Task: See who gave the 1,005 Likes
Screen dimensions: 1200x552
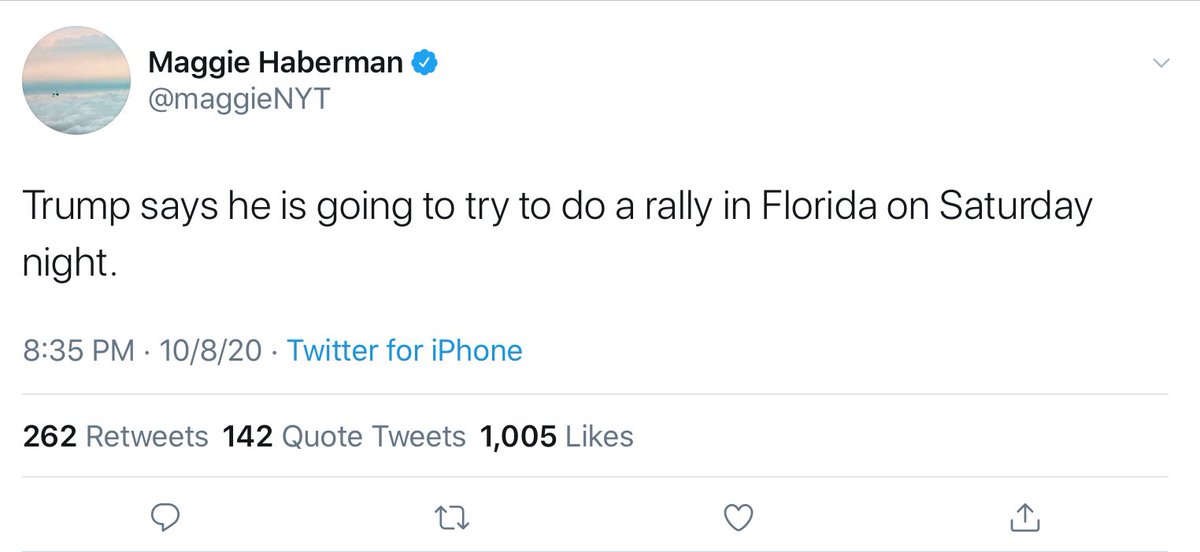Action: click(557, 436)
